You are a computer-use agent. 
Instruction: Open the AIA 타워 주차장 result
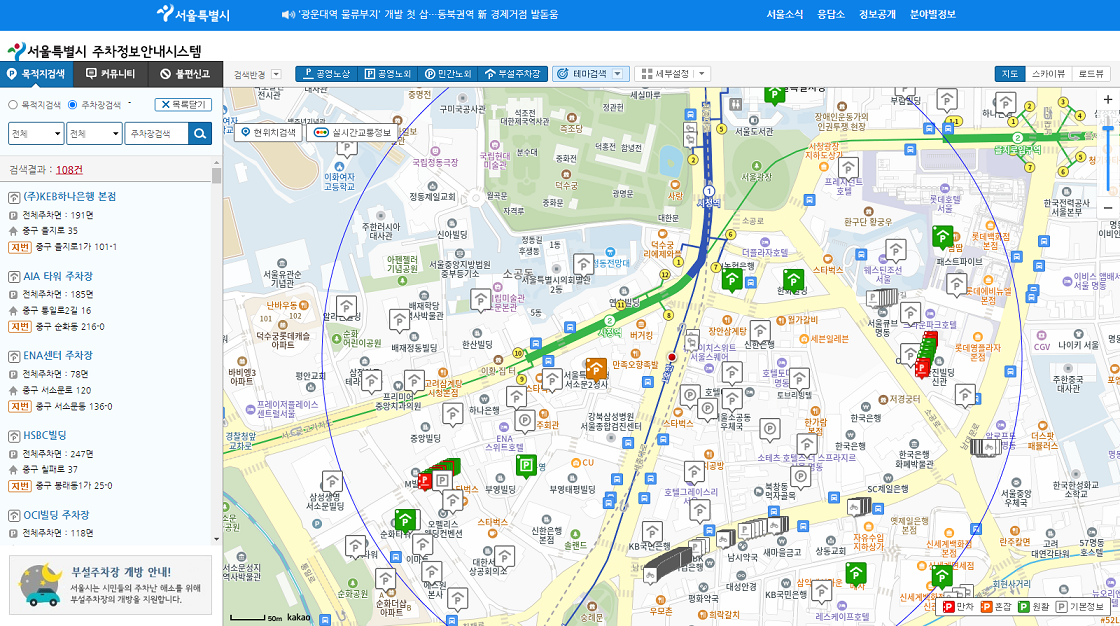point(58,276)
